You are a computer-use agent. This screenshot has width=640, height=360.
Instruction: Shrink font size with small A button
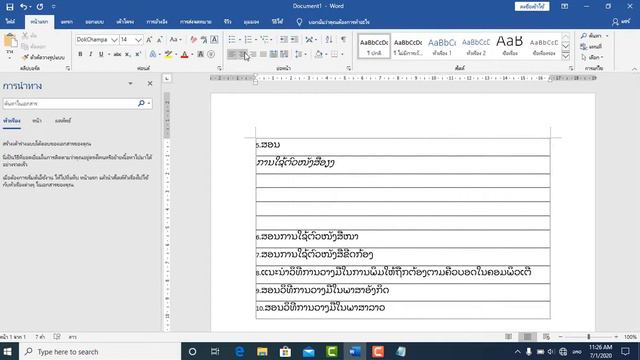[160, 40]
